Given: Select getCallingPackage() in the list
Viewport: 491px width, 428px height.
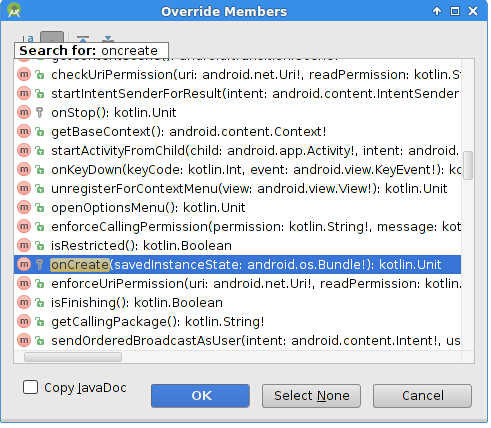Looking at the screenshot, I should (x=237, y=322).
